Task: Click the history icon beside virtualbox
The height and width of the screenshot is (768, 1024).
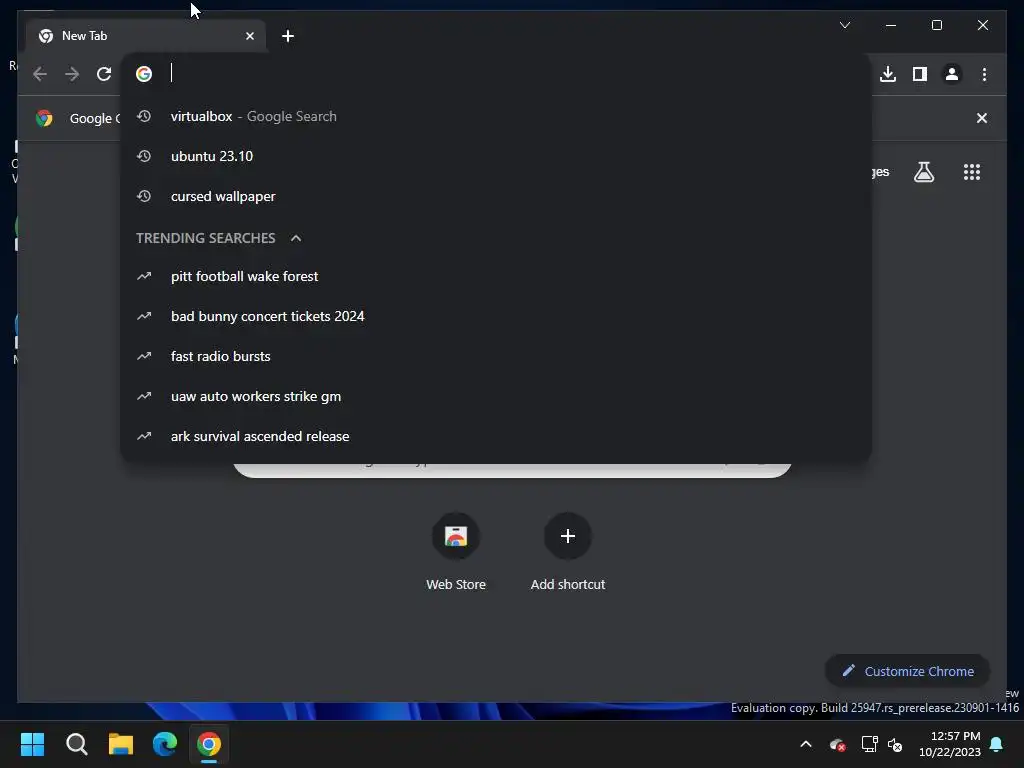Action: [x=144, y=116]
